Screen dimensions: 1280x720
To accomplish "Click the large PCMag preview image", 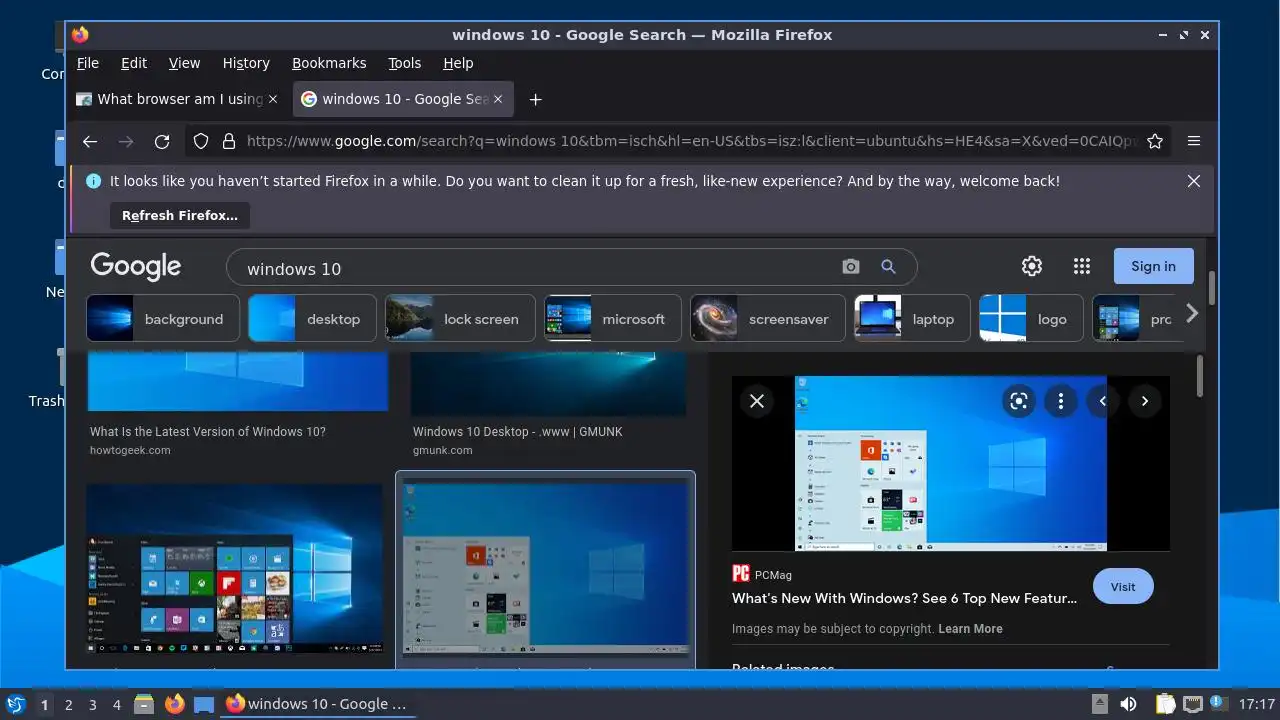I will (x=951, y=463).
